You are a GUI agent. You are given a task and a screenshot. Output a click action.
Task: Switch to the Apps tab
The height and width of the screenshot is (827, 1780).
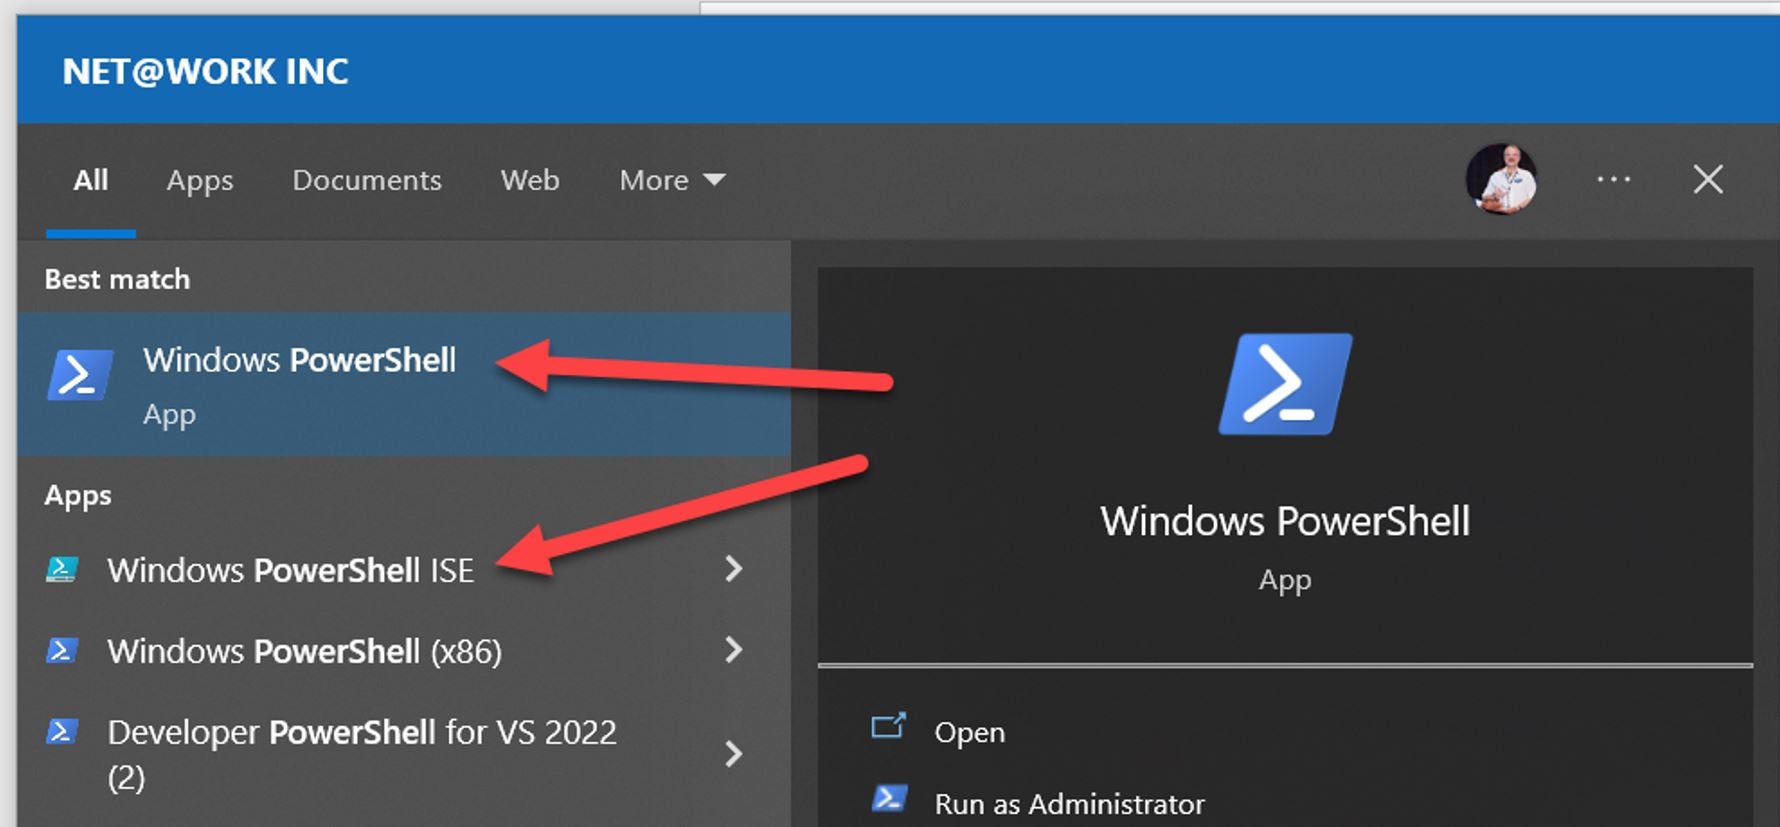point(200,181)
